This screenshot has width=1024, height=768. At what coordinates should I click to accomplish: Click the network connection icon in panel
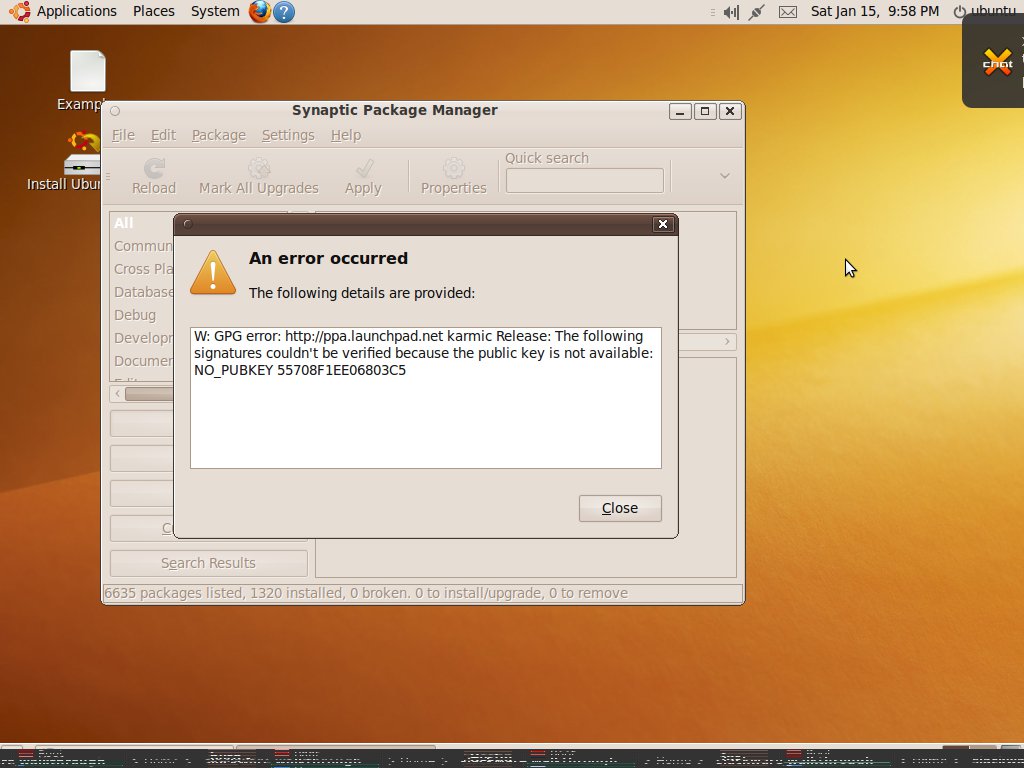756,12
